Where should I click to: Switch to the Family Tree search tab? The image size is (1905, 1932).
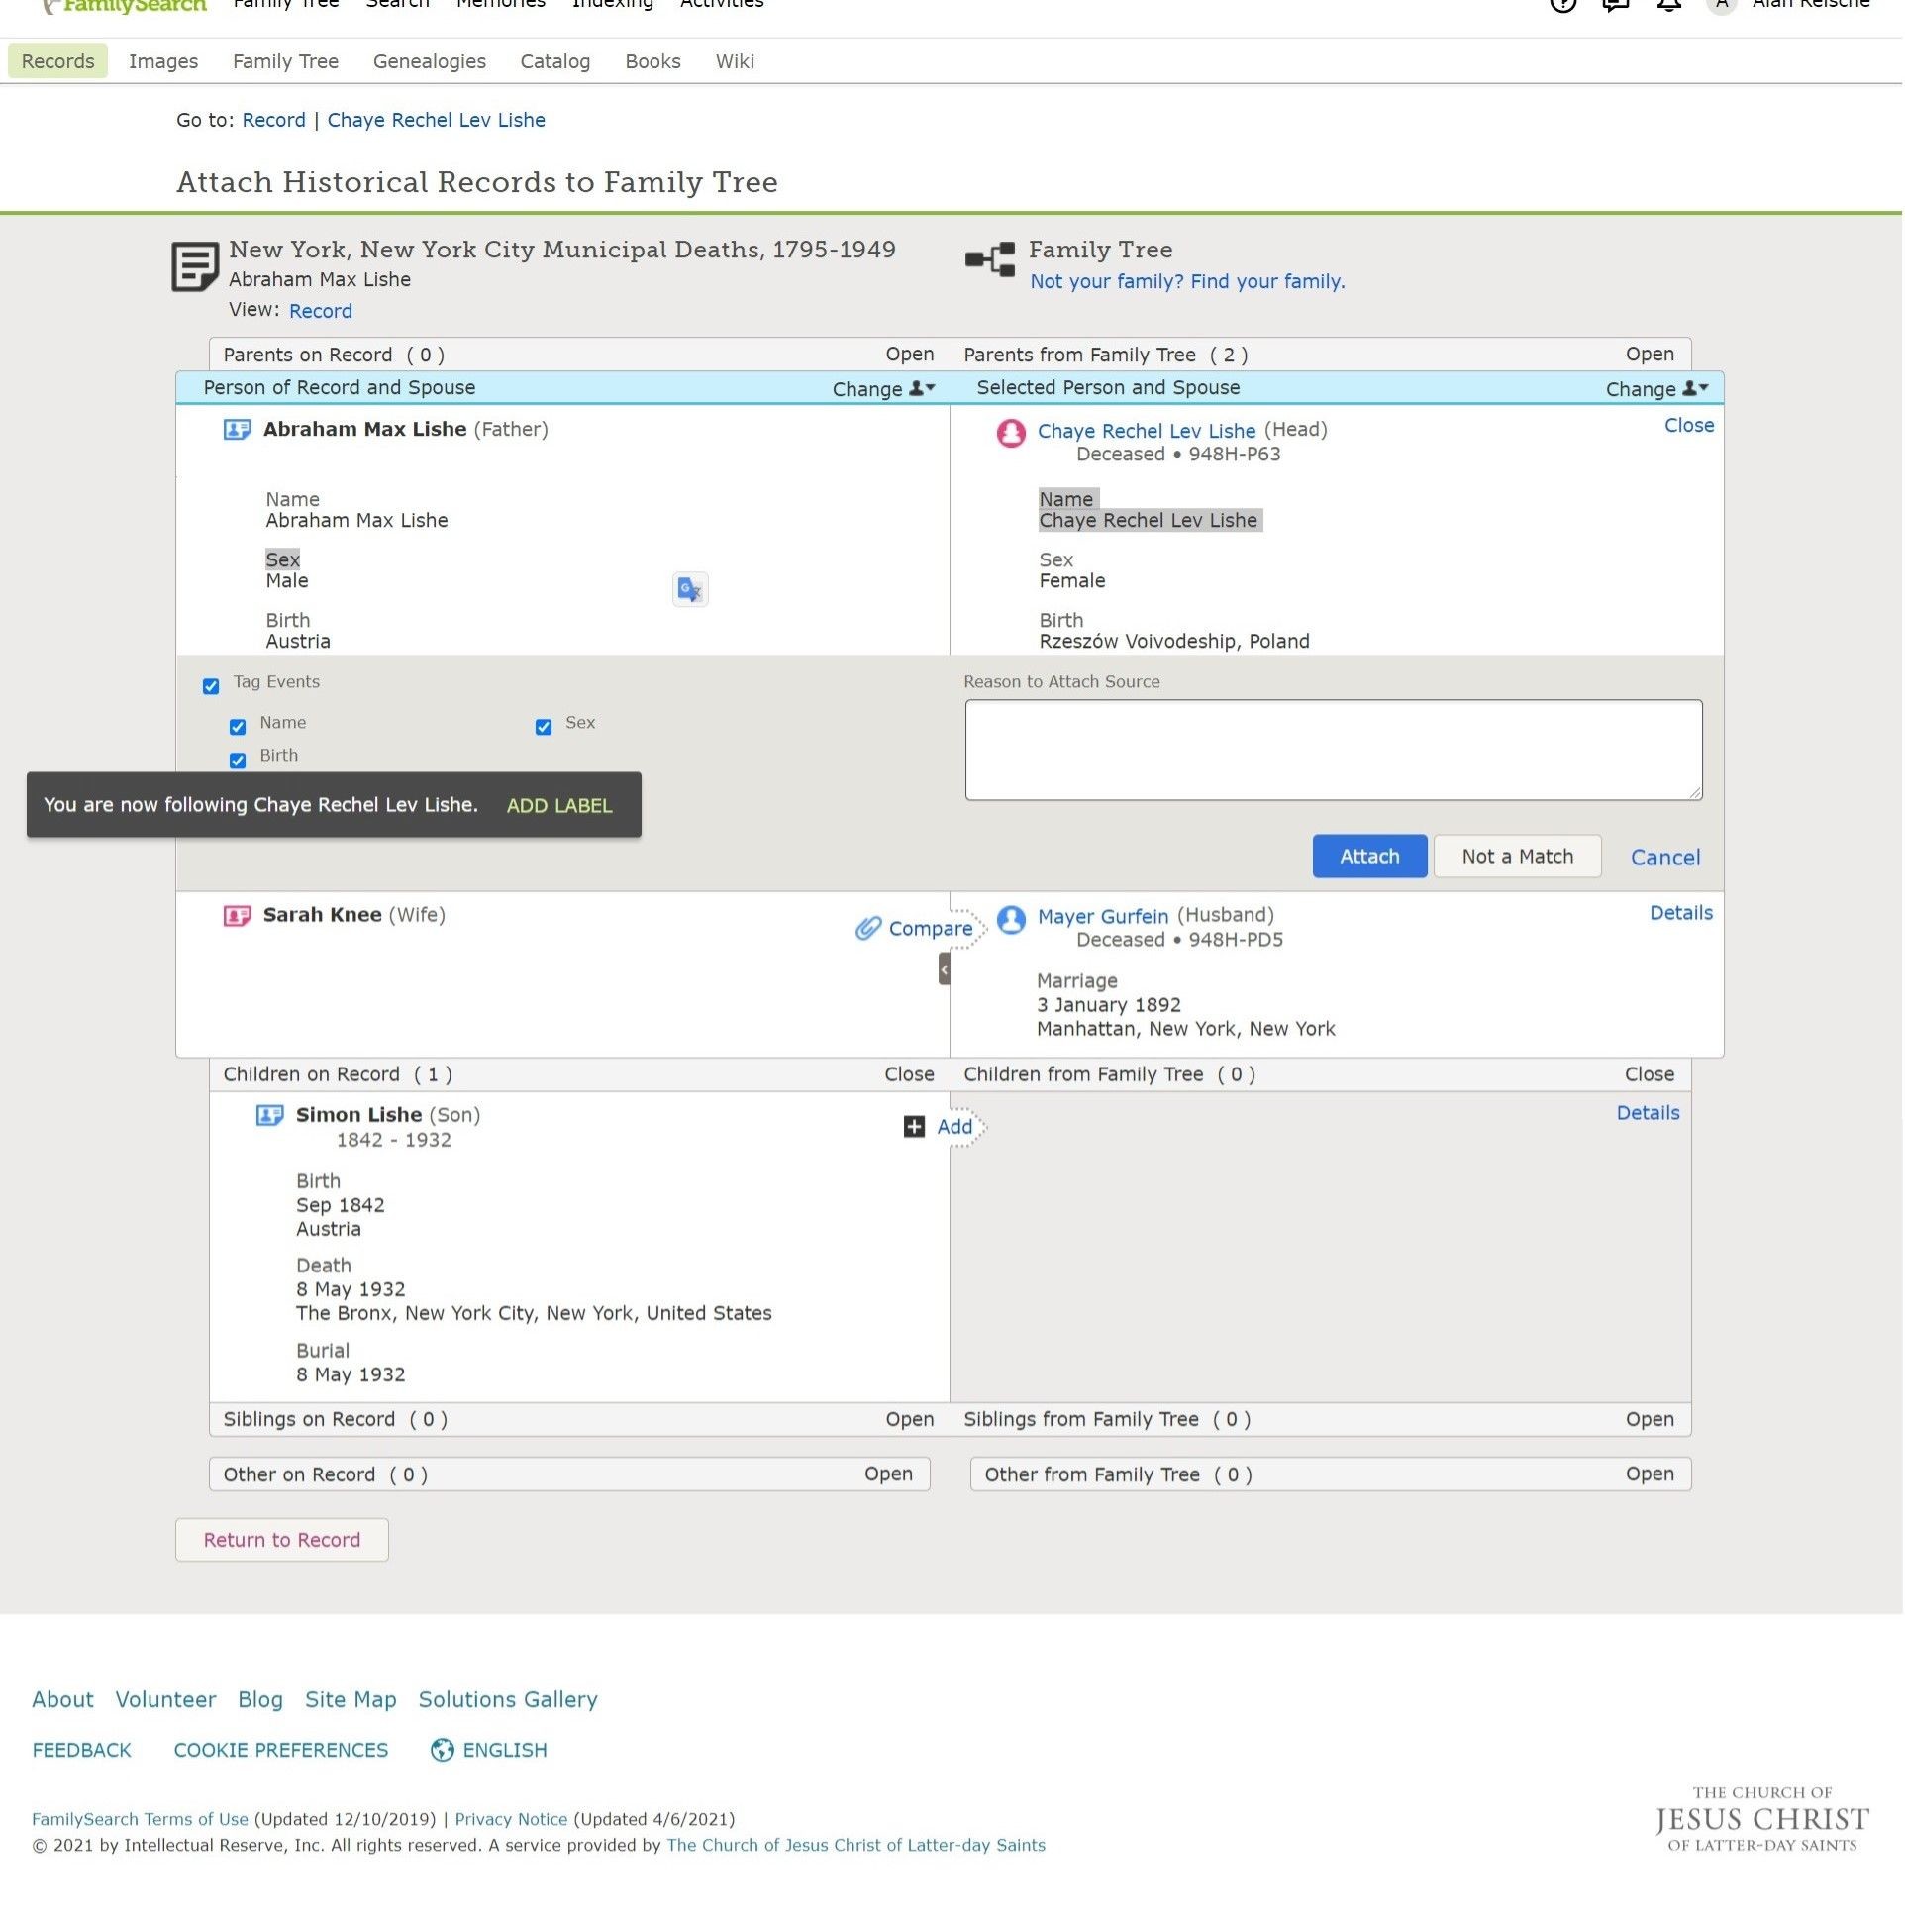pyautogui.click(x=286, y=61)
